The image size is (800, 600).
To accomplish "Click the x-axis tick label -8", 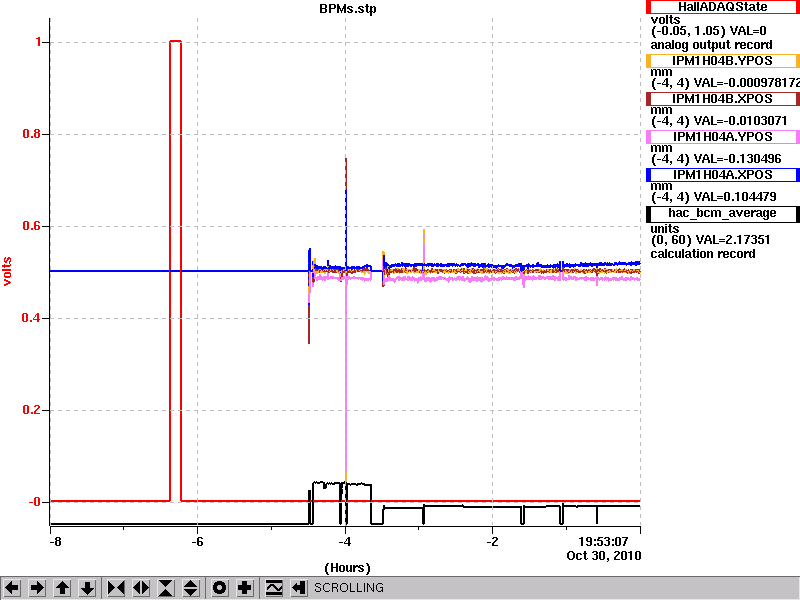I will pos(55,542).
